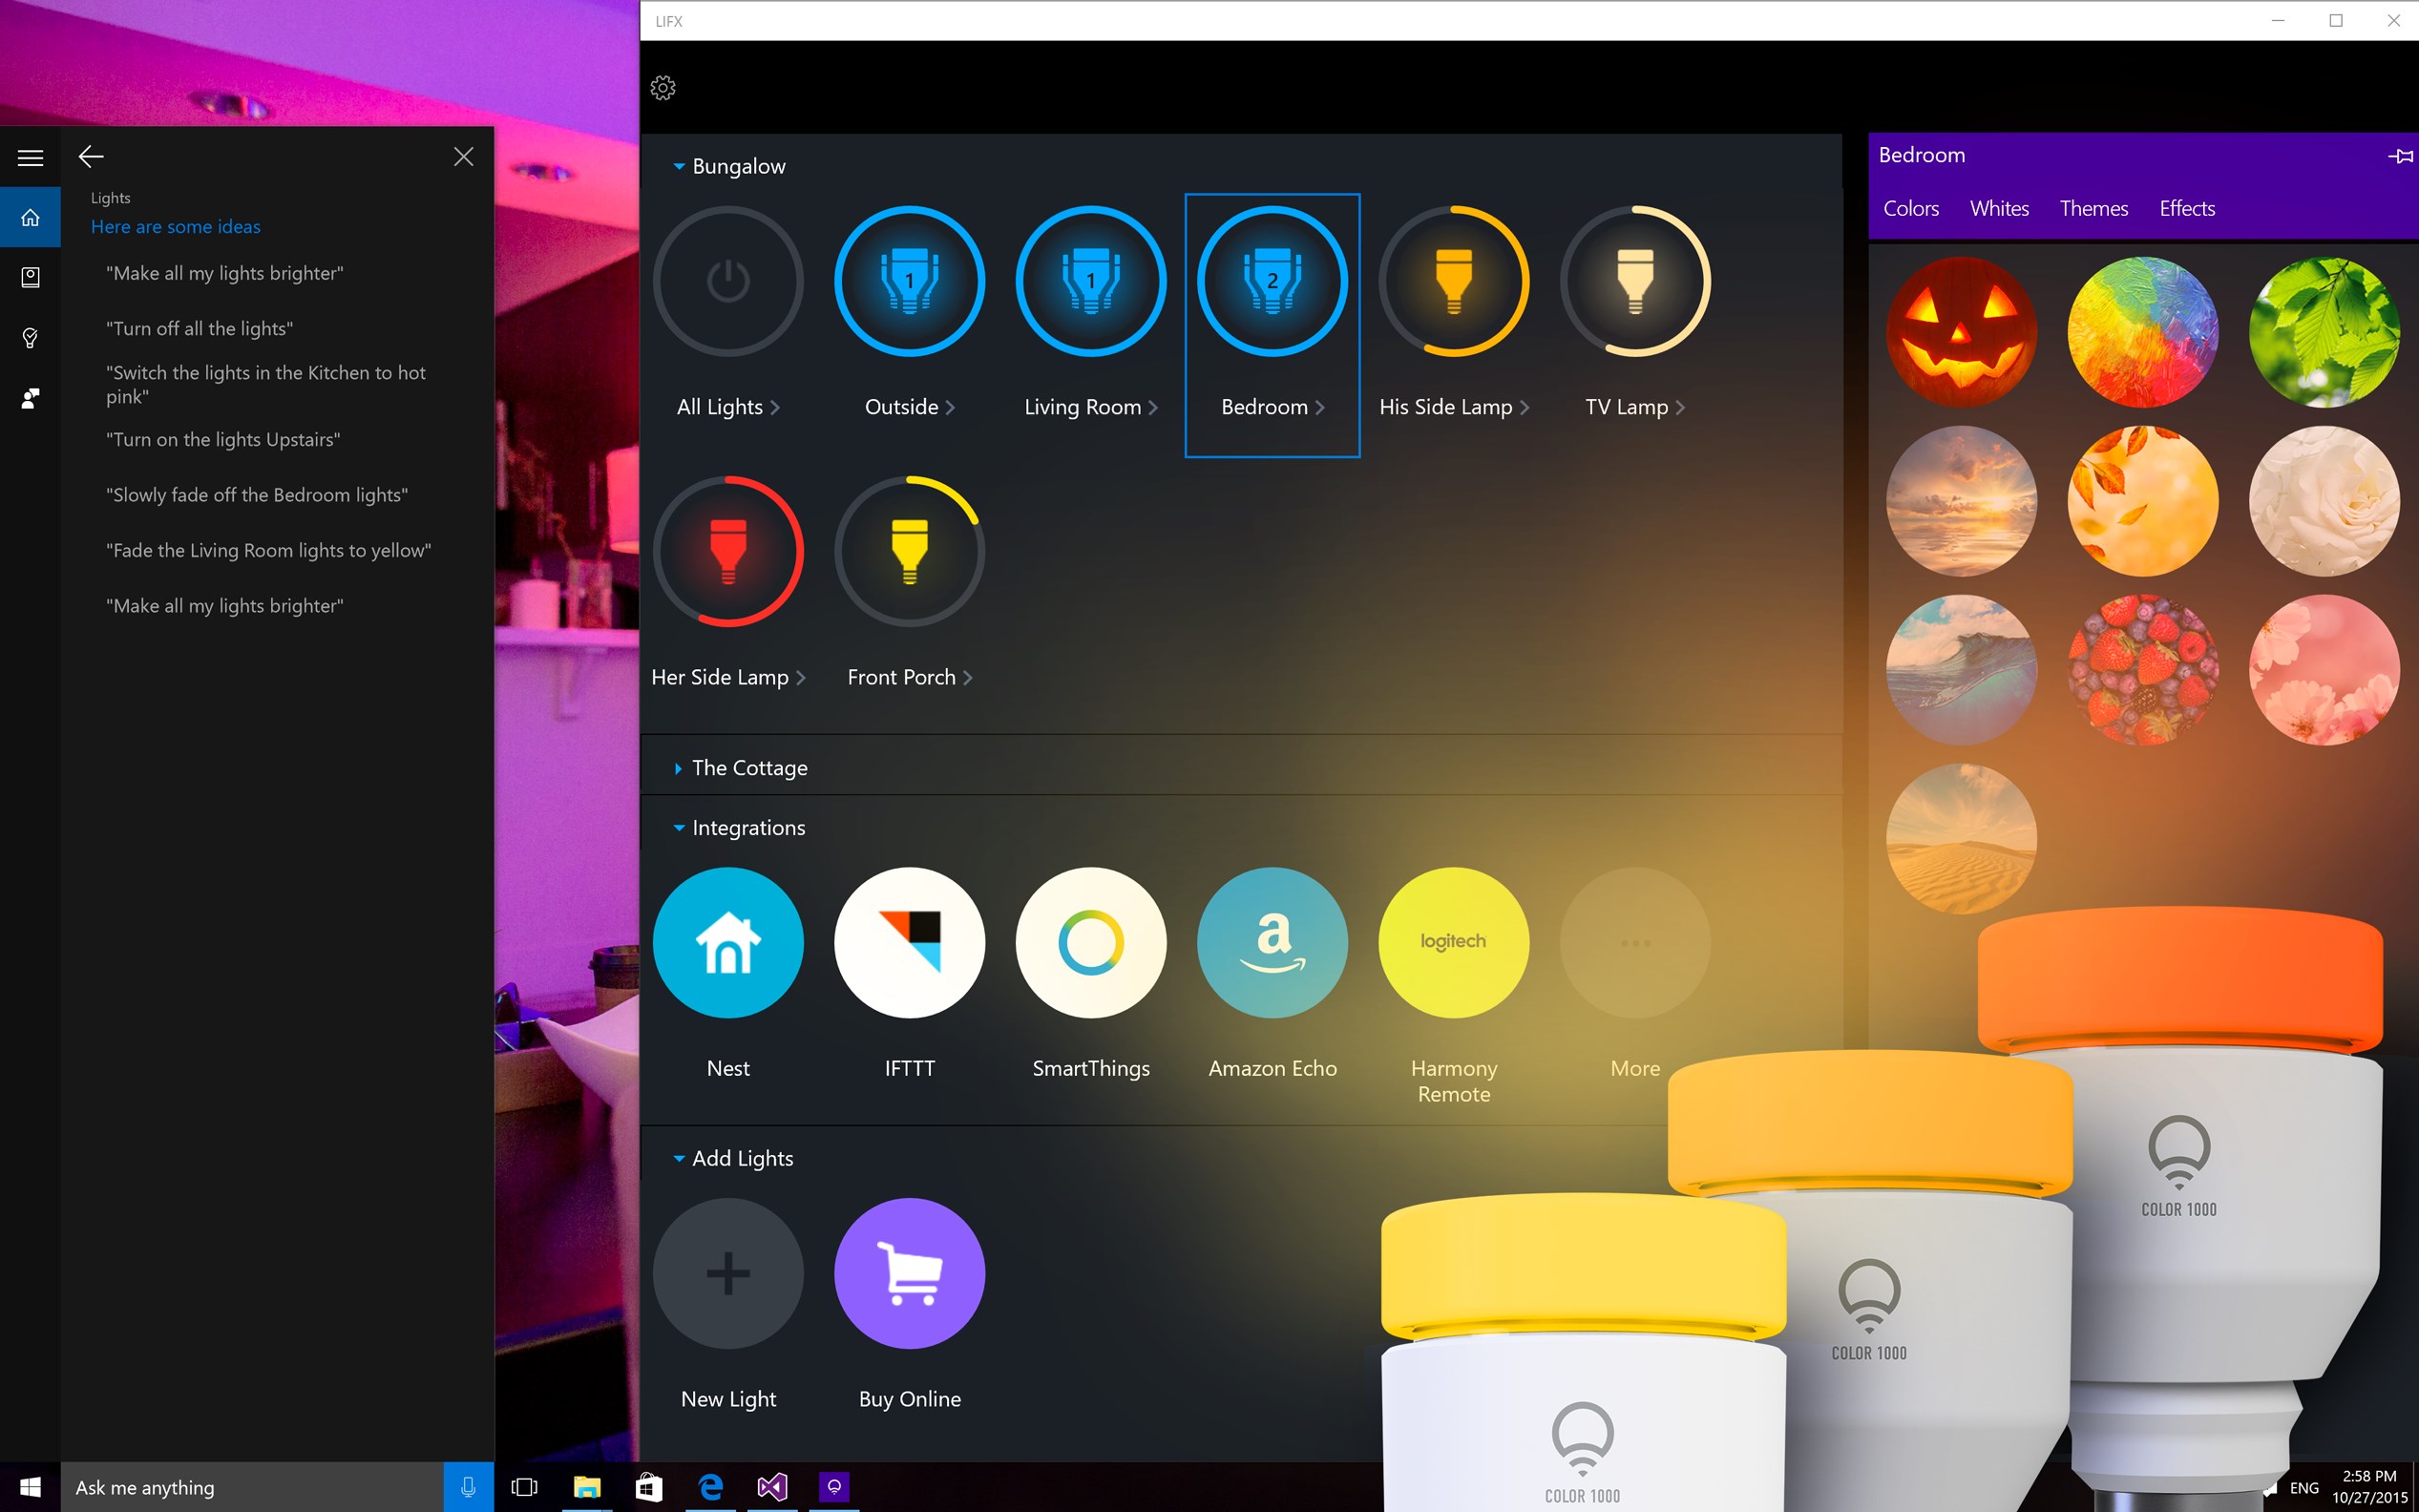Choose "Turn on the lights Upstairs" suggestion
Screen dimensions: 2419x1512
pos(223,440)
